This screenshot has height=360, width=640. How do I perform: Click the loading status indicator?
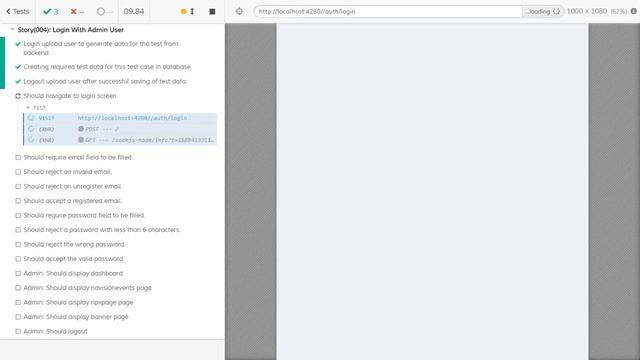coord(543,11)
